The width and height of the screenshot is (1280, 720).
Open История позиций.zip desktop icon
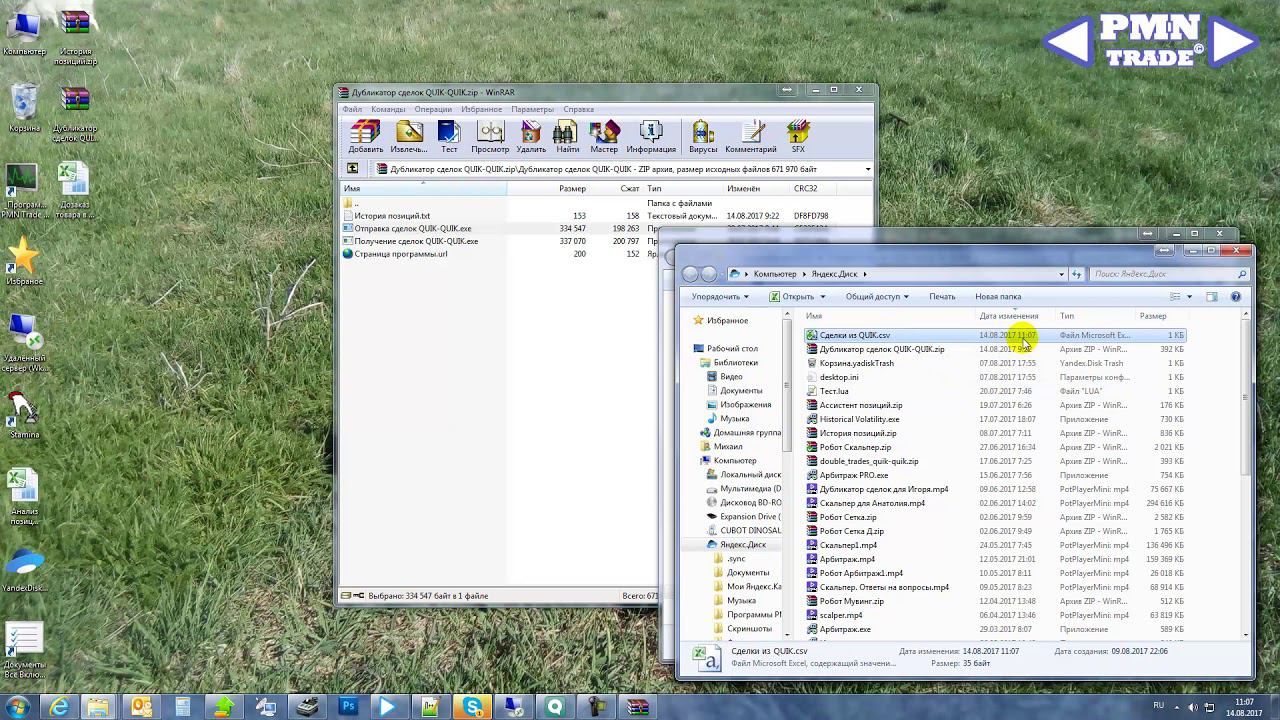click(75, 38)
